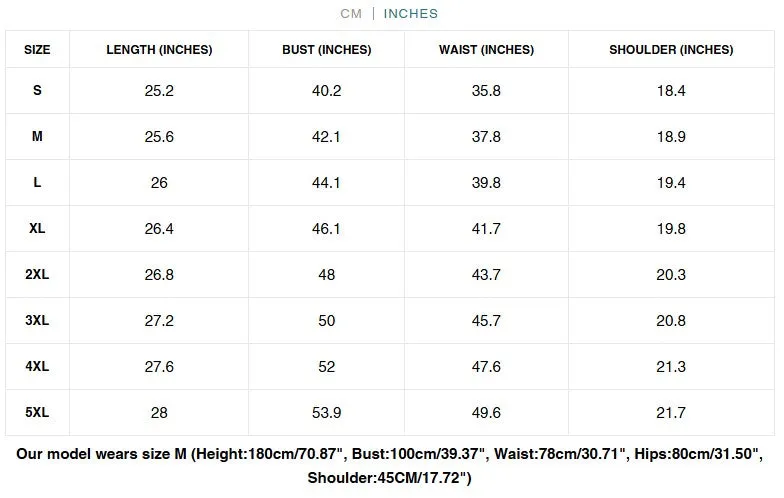Click the model size note text
The height and width of the screenshot is (498, 784).
pyautogui.click(x=390, y=466)
